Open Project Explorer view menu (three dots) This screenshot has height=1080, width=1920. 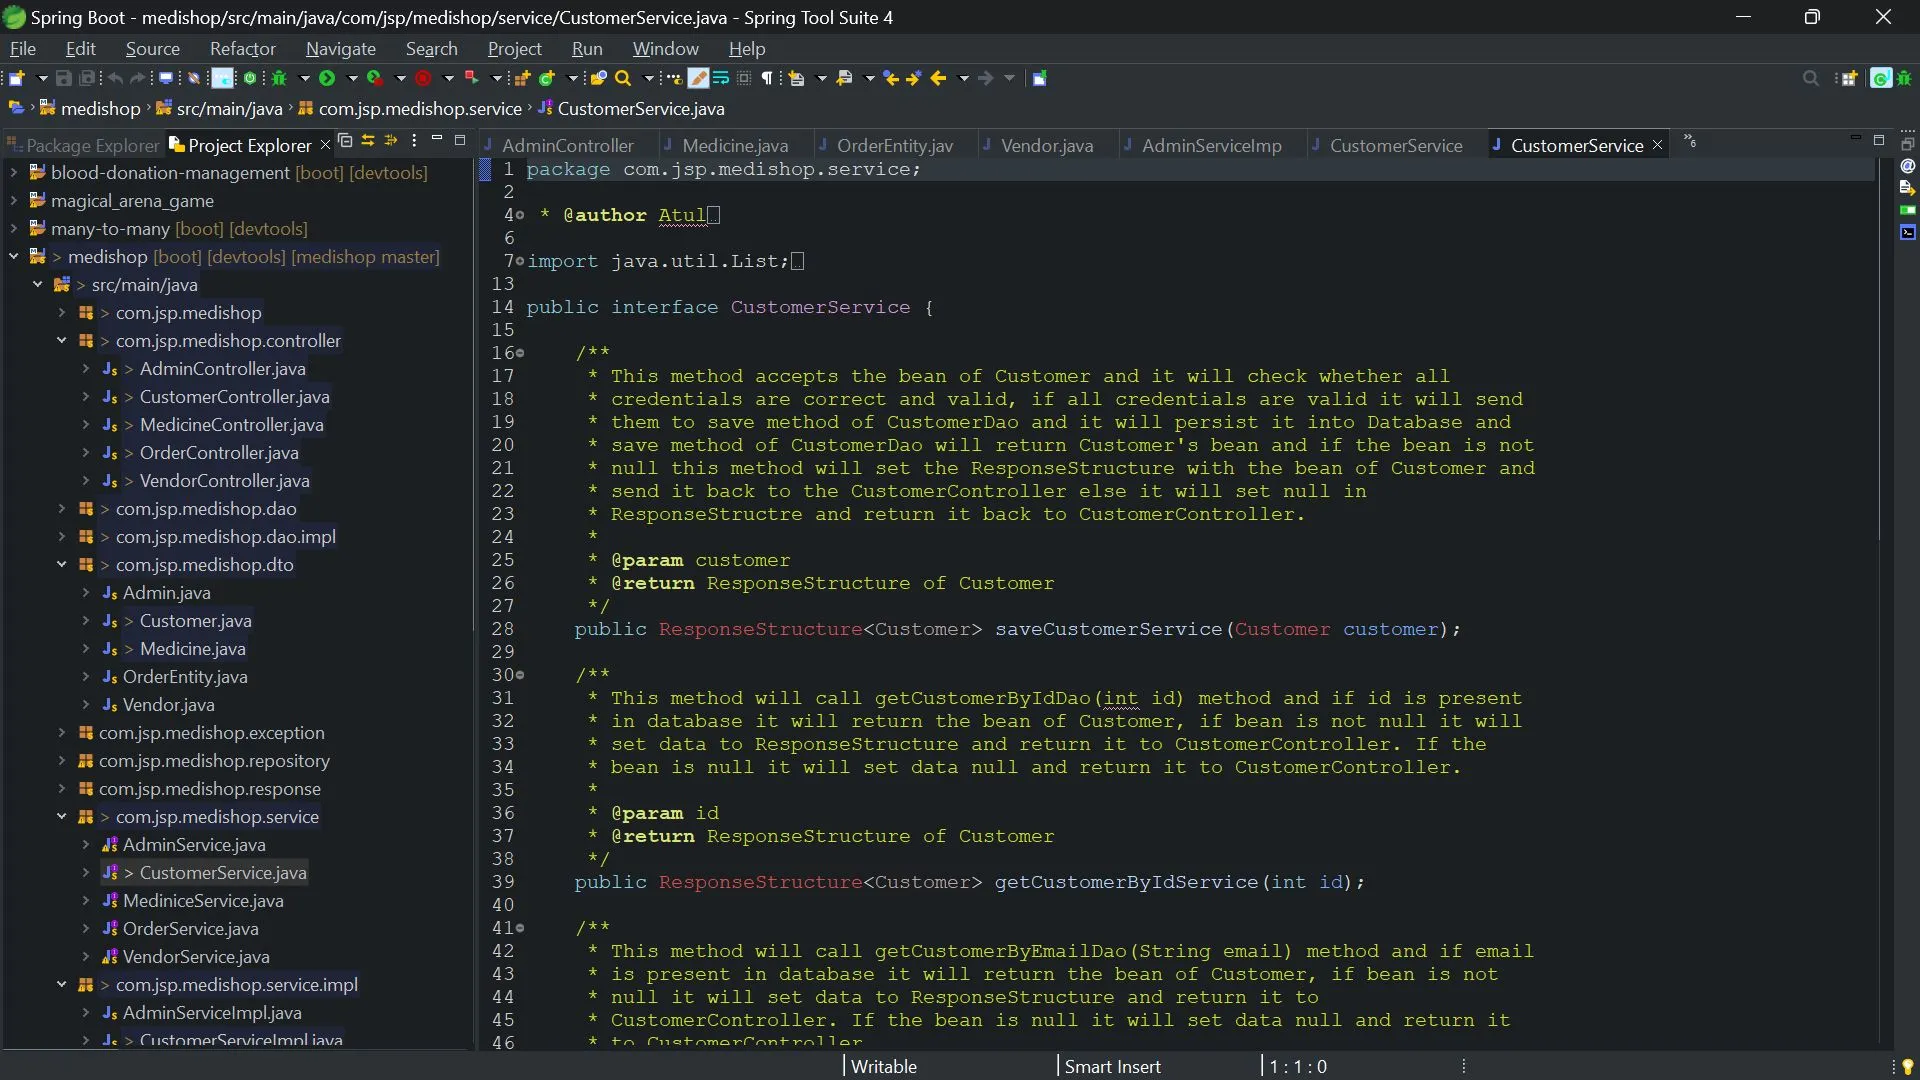414,141
